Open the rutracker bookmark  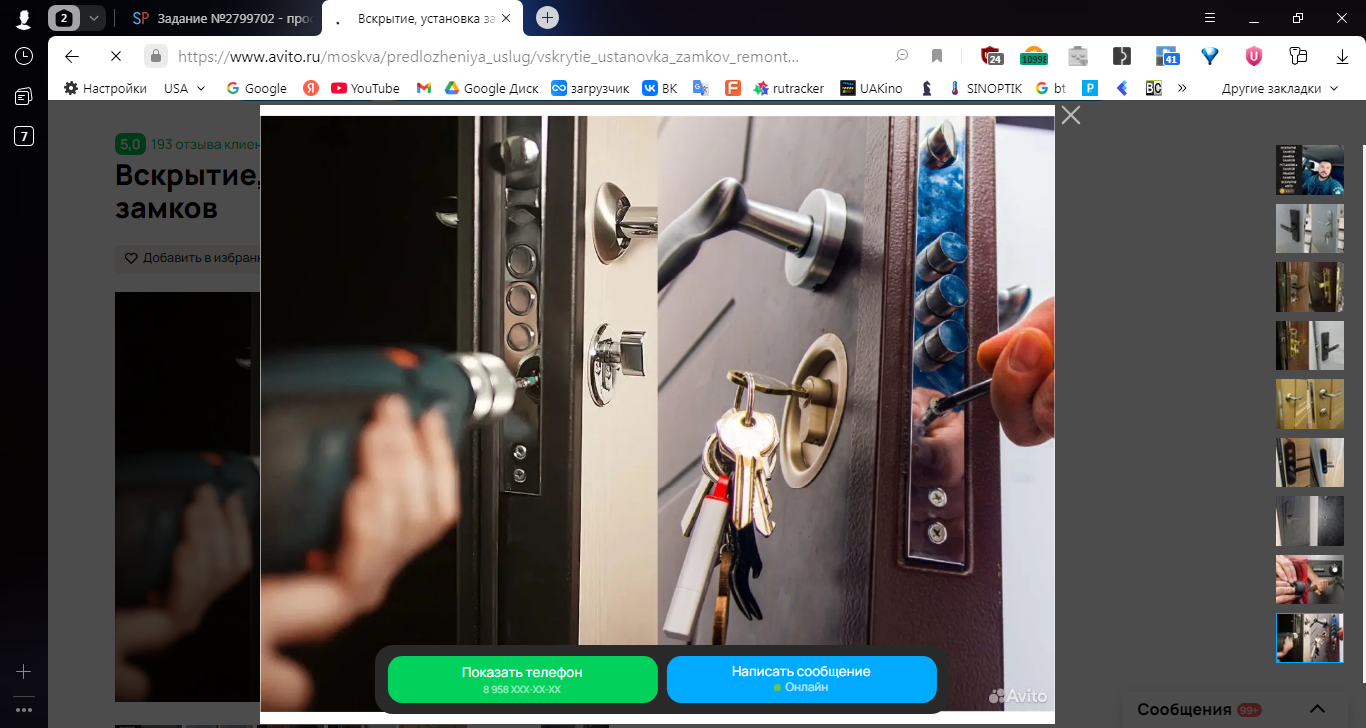(x=789, y=88)
